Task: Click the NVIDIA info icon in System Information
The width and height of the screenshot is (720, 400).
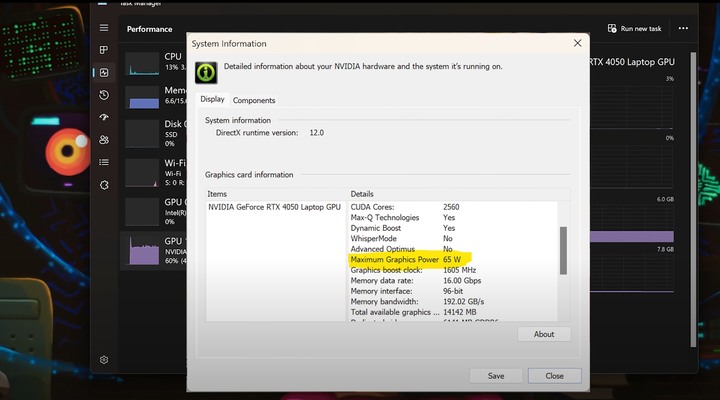Action: (206, 73)
